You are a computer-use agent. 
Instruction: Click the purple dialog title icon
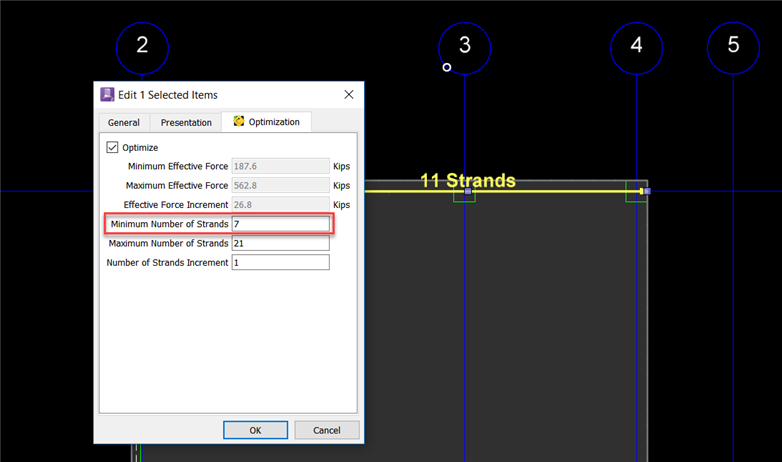tap(107, 94)
